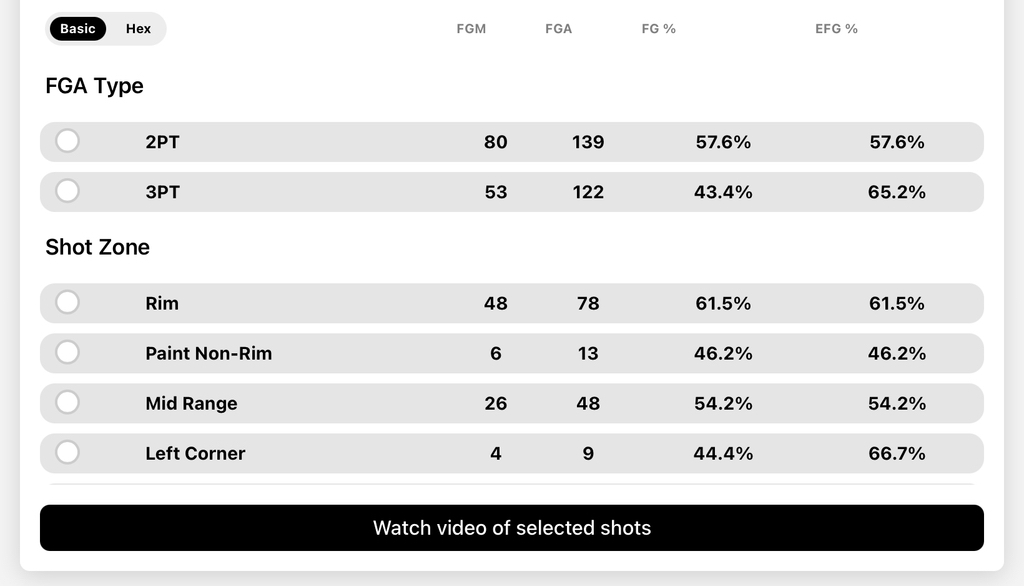Click the EFG % column header

(836, 29)
